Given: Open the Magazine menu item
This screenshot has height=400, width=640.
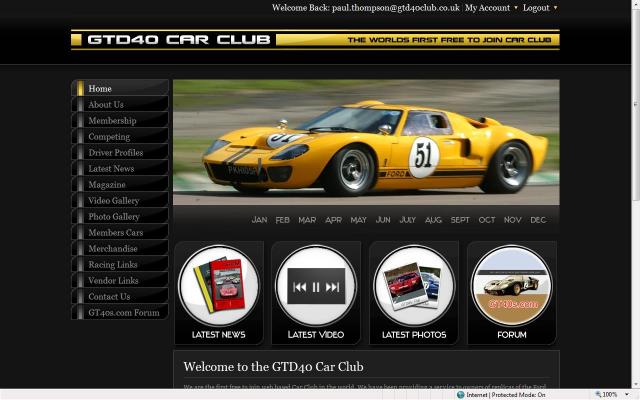Looking at the screenshot, I should [120, 184].
